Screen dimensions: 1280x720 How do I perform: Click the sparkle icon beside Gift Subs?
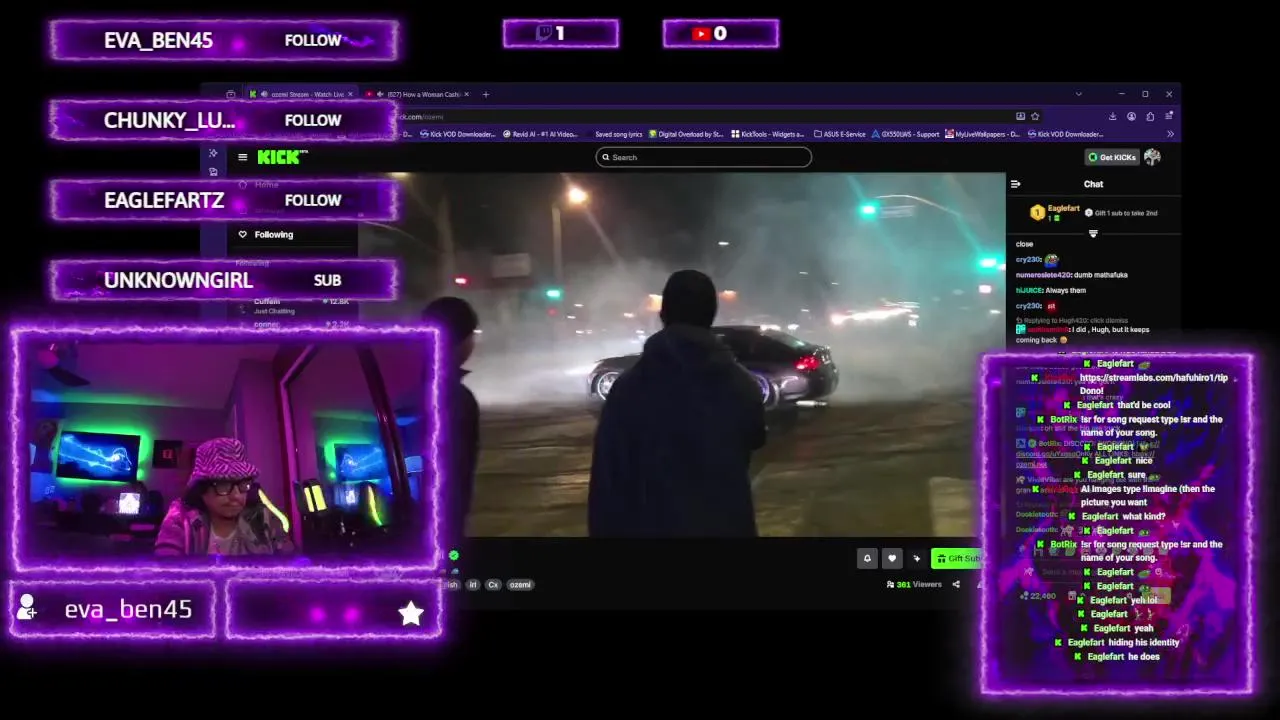click(916, 558)
